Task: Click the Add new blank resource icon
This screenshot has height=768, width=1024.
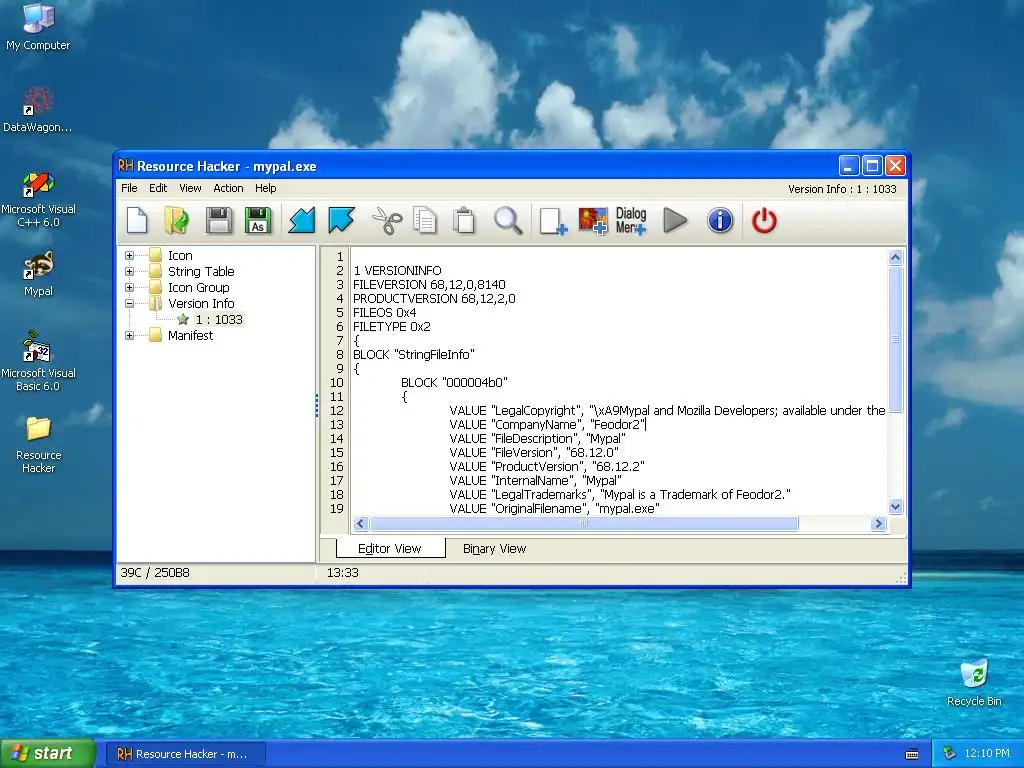Action: coord(552,221)
